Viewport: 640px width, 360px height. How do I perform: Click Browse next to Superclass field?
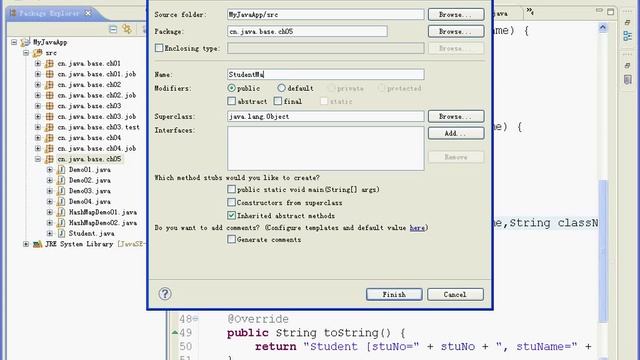click(x=456, y=116)
